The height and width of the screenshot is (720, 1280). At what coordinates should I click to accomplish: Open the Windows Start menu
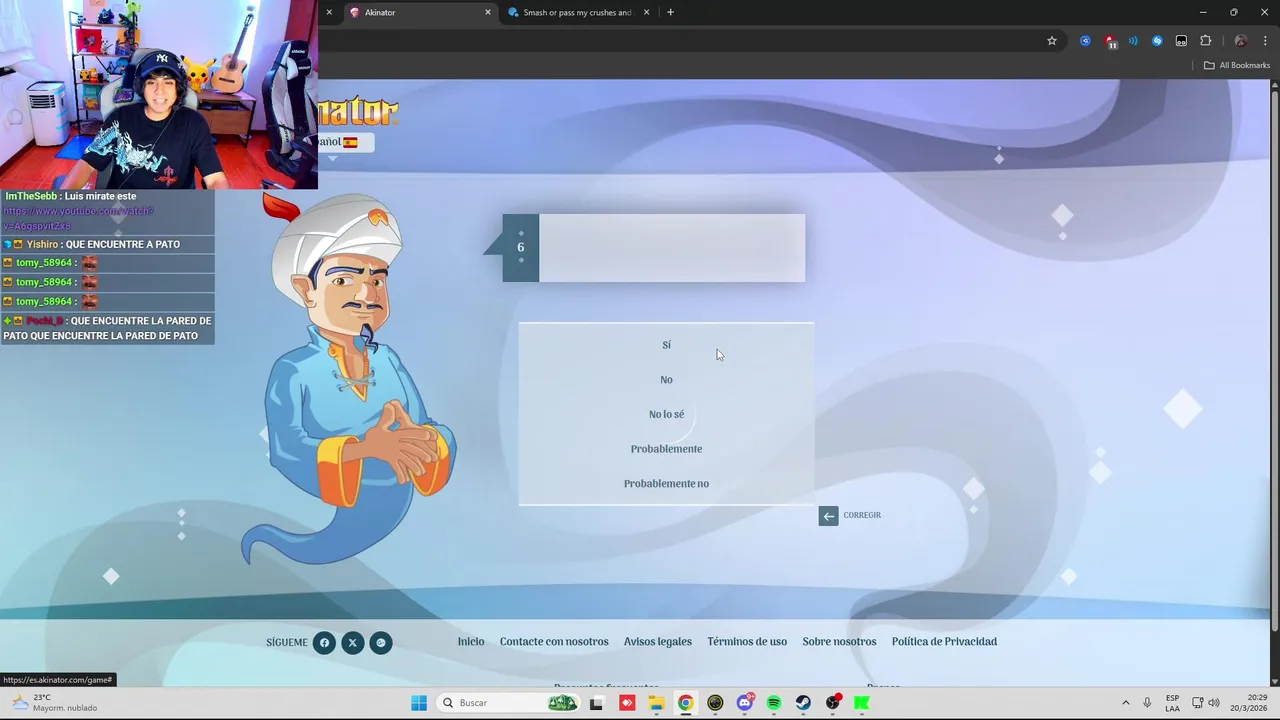419,703
